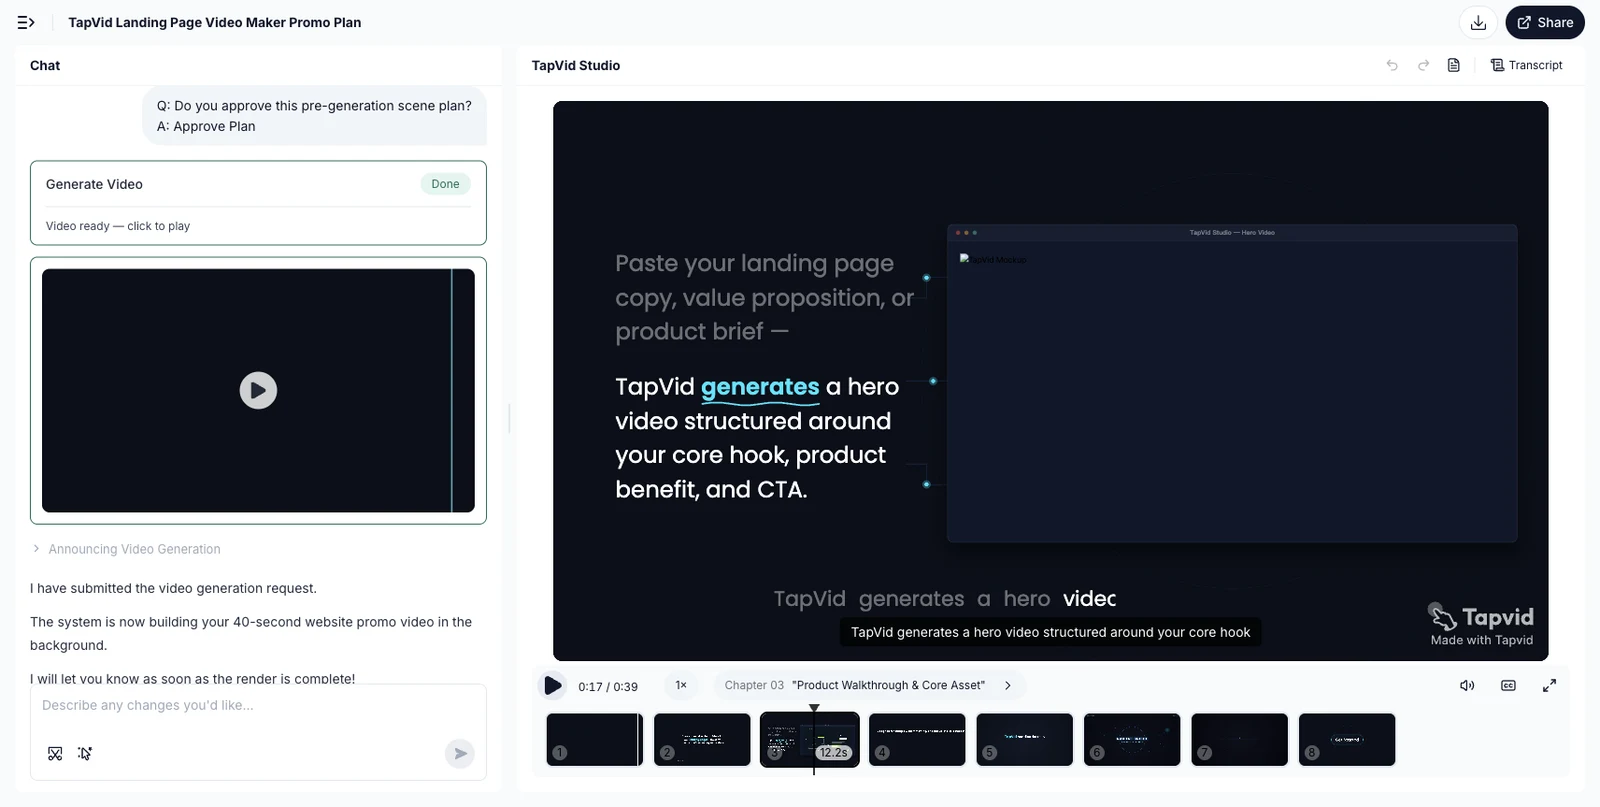This screenshot has height=807, width=1600.
Task: Select scene thumbnail 2
Action: (x=702, y=740)
